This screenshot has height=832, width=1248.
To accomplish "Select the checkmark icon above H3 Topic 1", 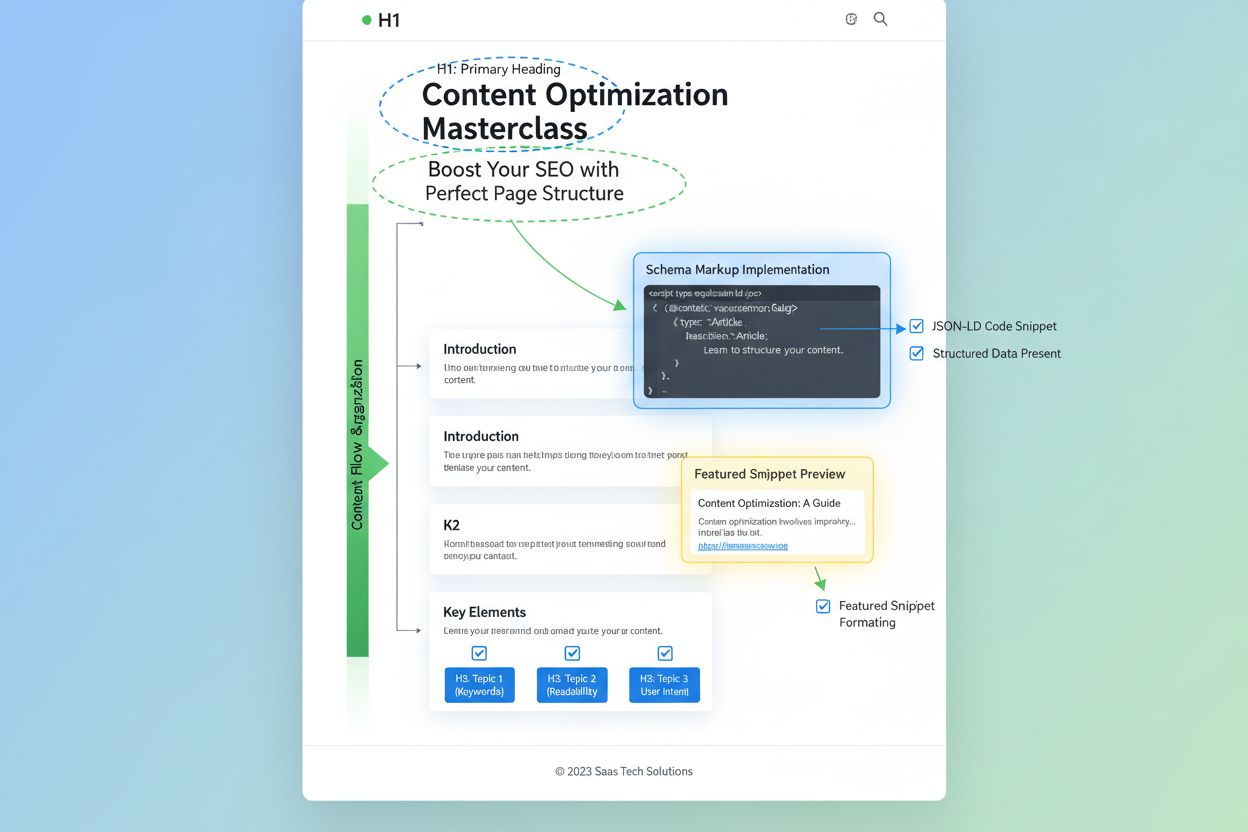I will pos(479,652).
